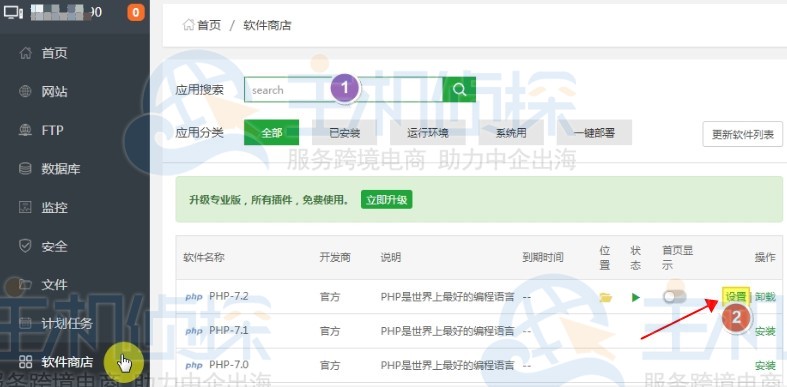The height and width of the screenshot is (387, 787).
Task: Open 计划任务 in the sidebar
Action: pos(67,324)
